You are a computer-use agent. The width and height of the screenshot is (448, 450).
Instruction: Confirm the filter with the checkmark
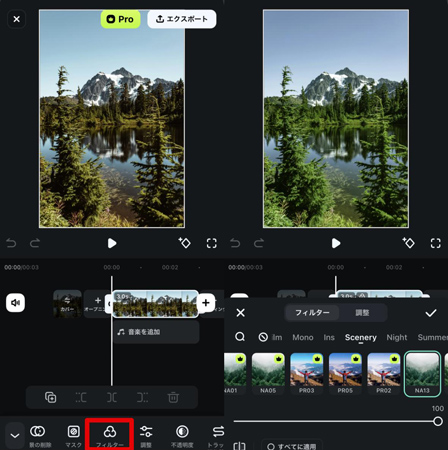[431, 313]
